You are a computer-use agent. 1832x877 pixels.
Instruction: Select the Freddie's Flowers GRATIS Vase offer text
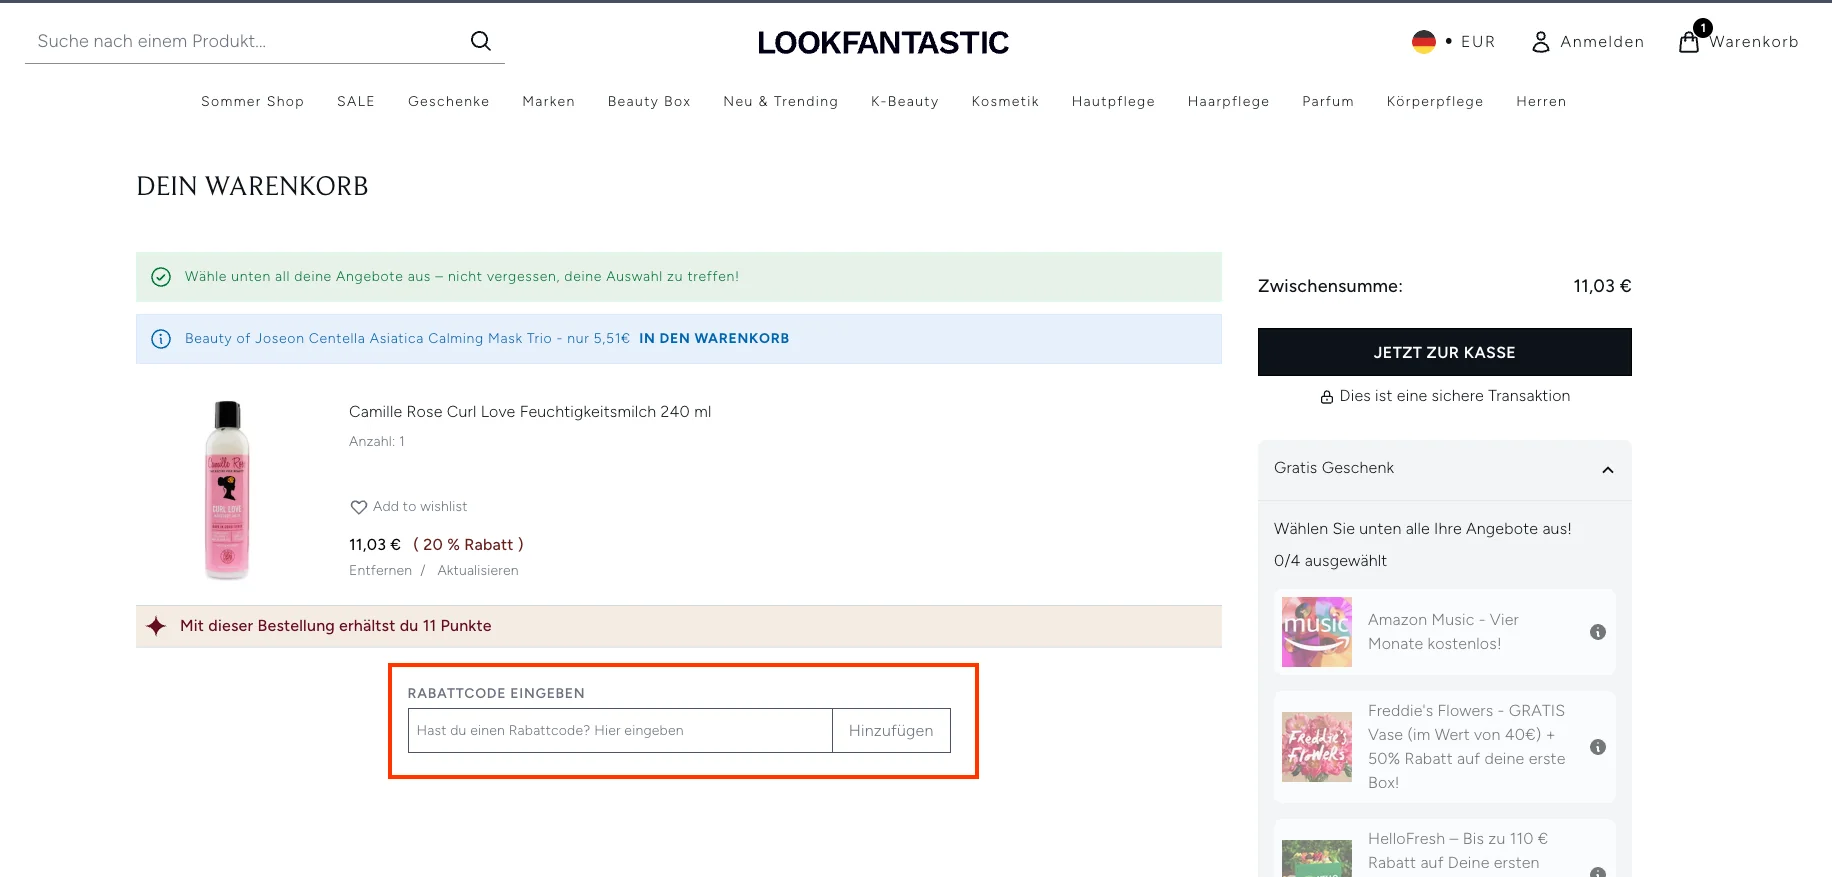pyautogui.click(x=1466, y=747)
